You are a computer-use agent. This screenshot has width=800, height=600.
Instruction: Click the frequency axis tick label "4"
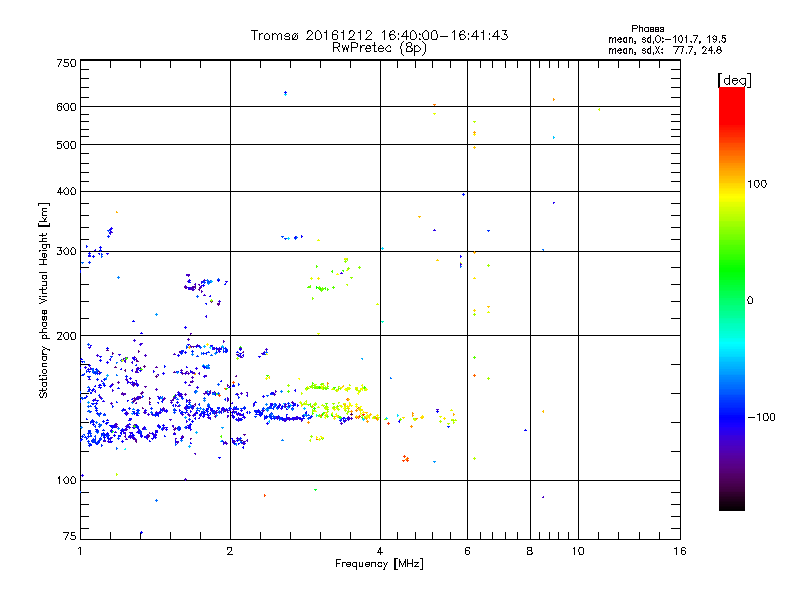click(380, 551)
